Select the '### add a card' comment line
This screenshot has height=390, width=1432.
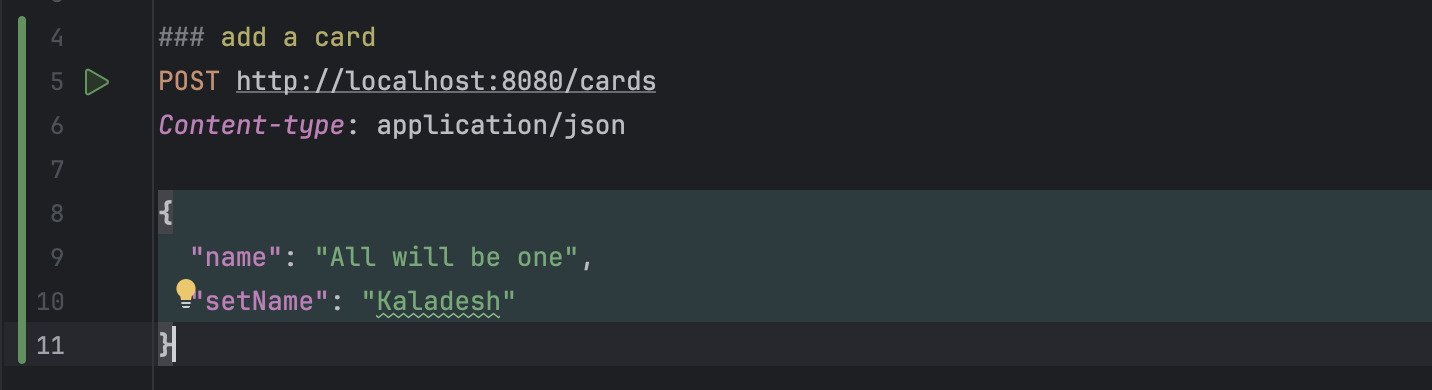pyautogui.click(x=267, y=38)
